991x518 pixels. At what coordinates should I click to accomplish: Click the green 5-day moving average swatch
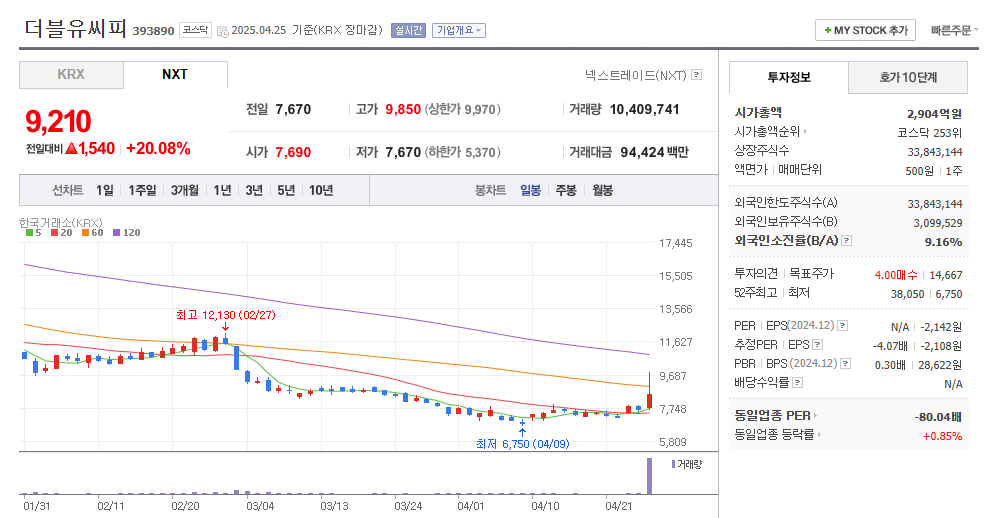[x=29, y=232]
